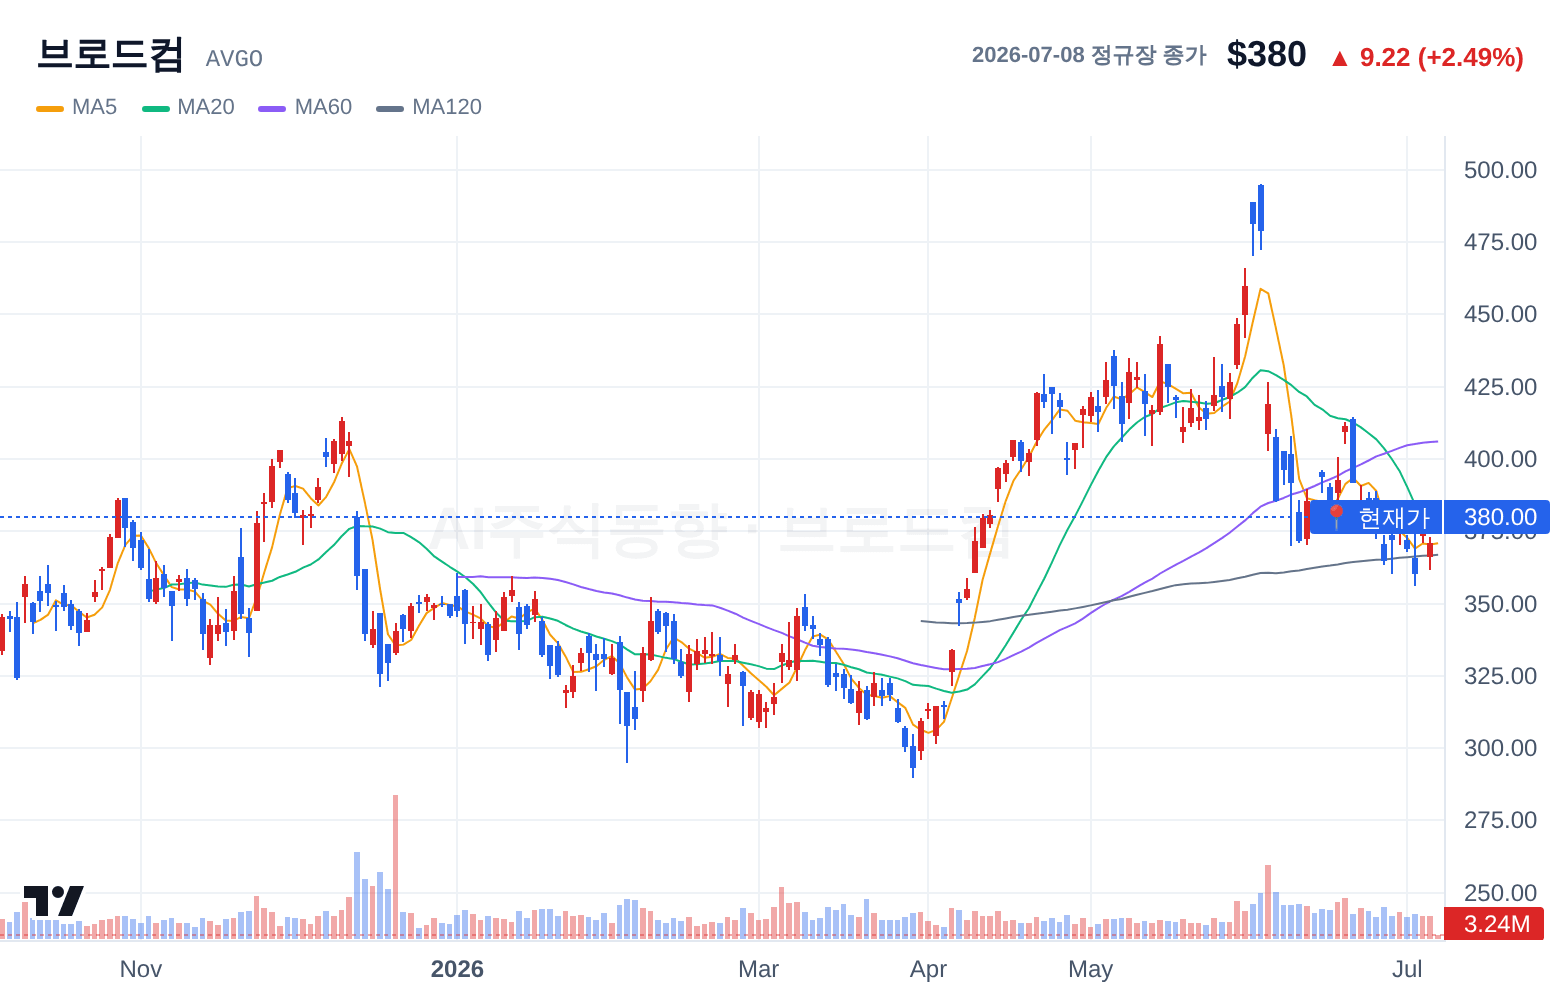Toggle the MA120 legend entry

(x=429, y=107)
